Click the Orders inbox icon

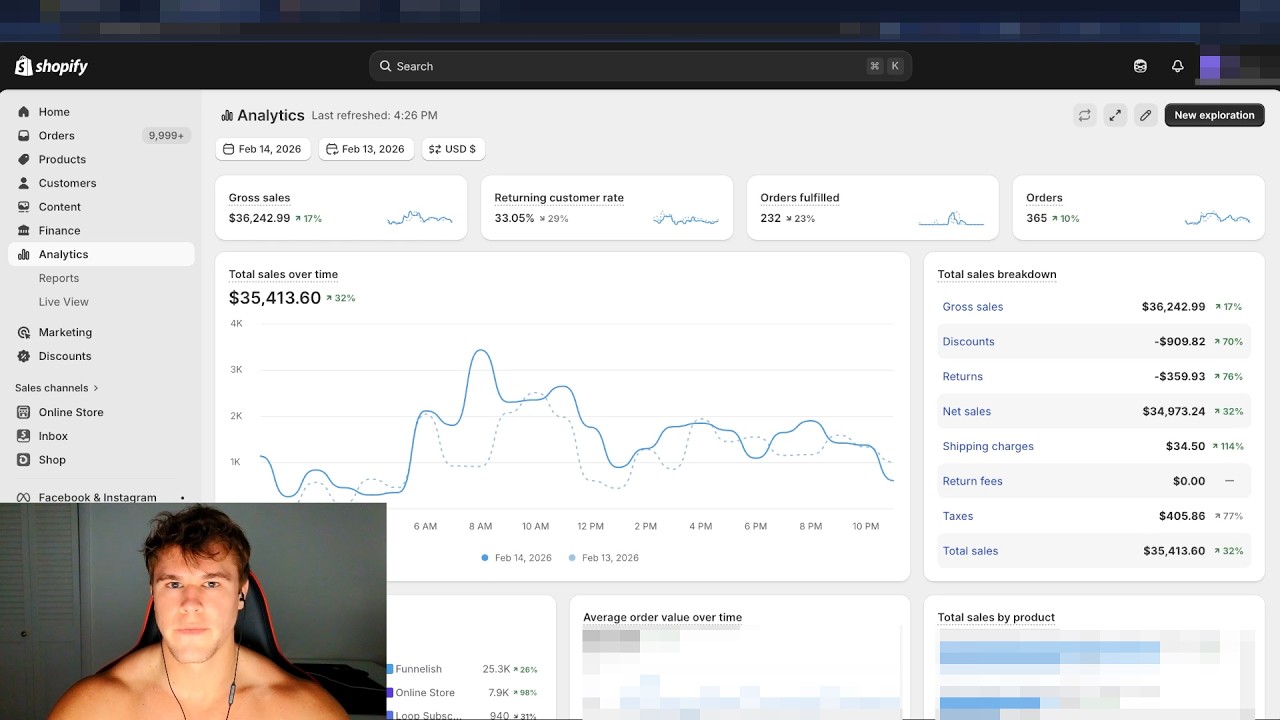click(x=24, y=135)
